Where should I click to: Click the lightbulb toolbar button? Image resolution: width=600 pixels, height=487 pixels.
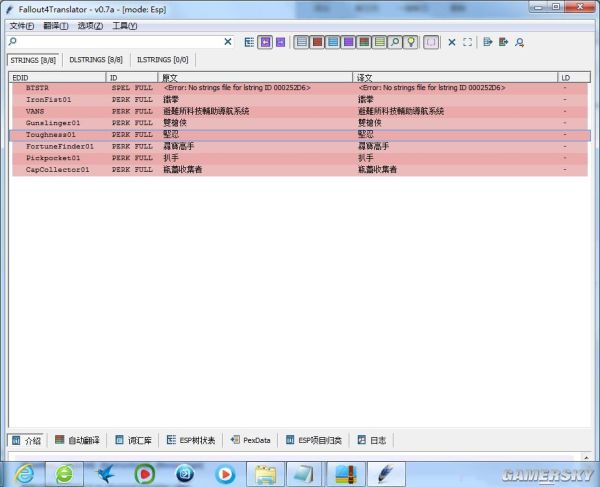click(411, 42)
